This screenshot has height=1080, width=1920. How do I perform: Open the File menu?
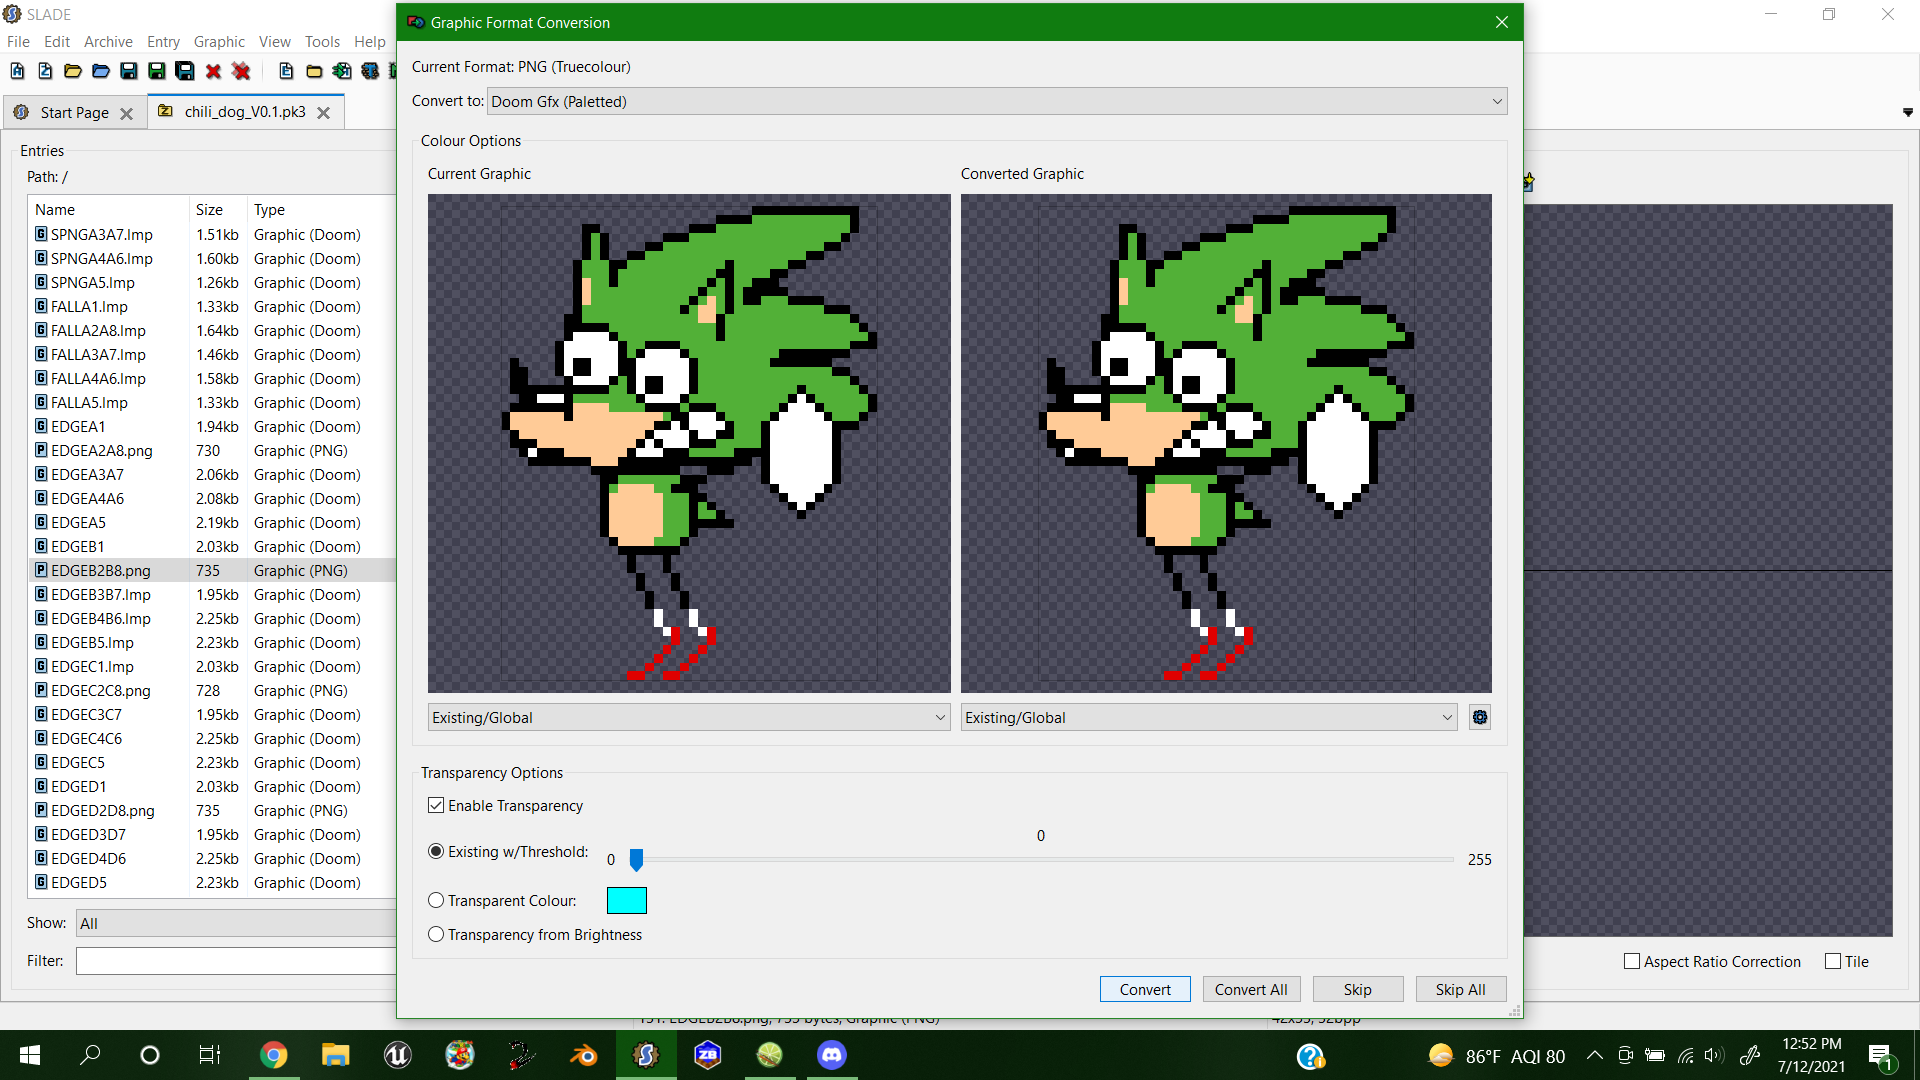click(18, 42)
